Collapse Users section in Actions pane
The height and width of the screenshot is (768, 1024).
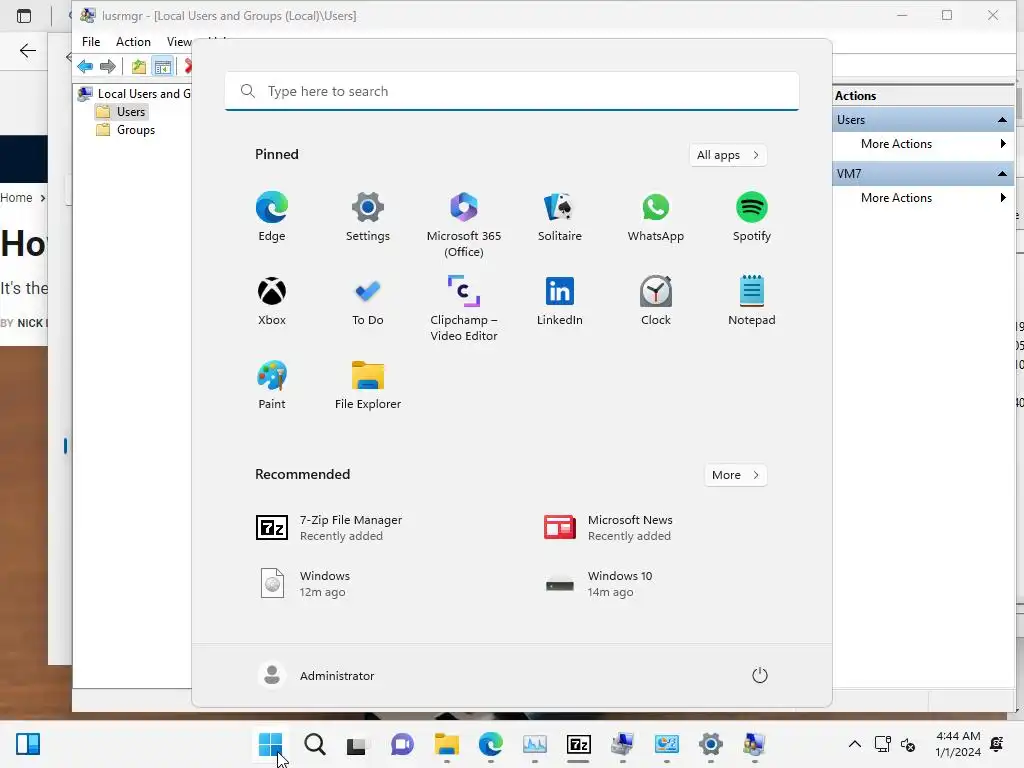(x=1002, y=120)
